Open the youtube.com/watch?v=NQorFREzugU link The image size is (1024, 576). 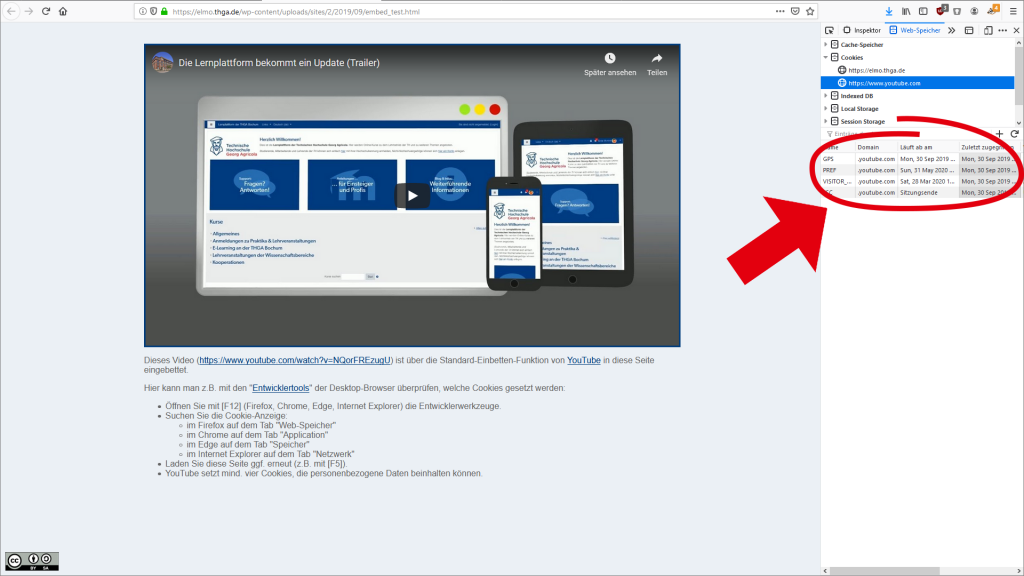click(x=295, y=360)
